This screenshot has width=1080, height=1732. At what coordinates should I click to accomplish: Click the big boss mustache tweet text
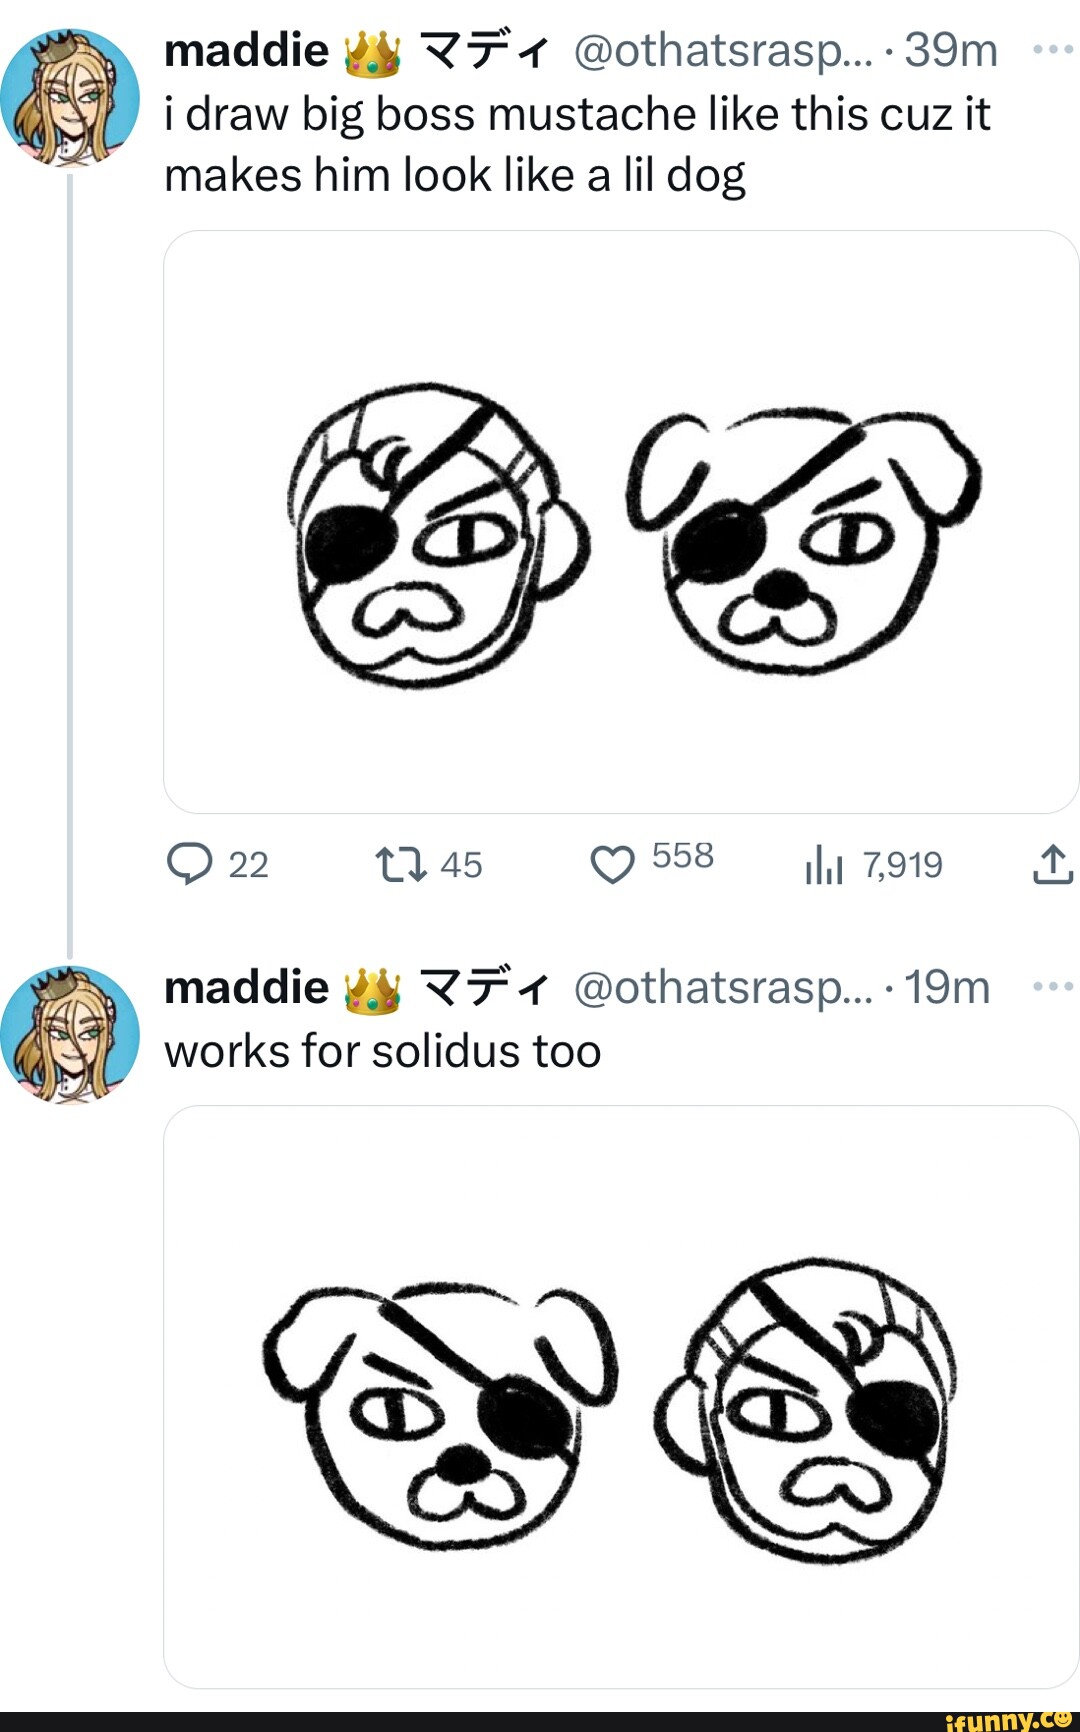pyautogui.click(x=576, y=145)
